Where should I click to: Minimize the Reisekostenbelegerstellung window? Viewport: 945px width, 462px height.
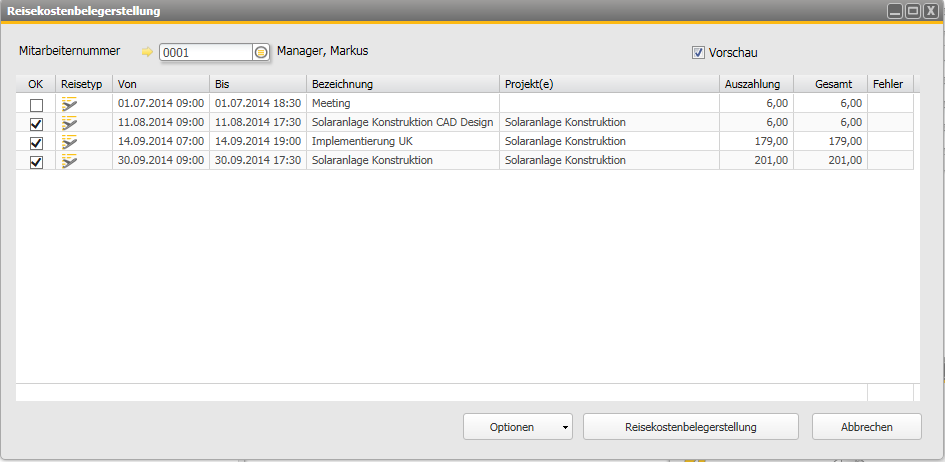(896, 11)
